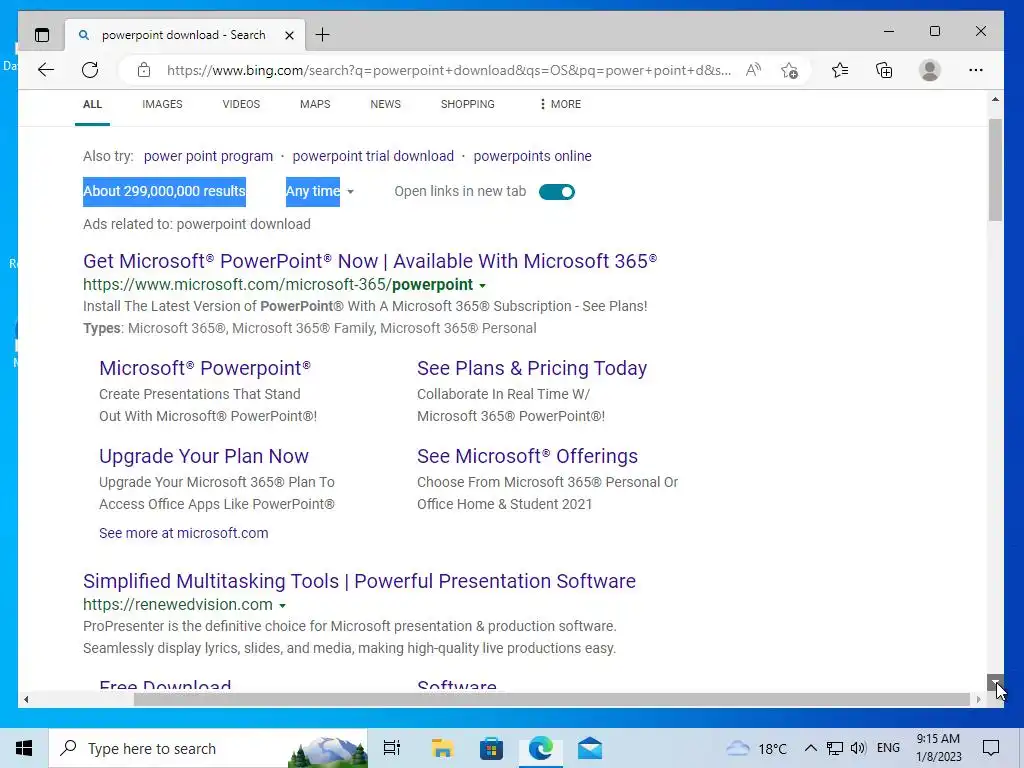1024x768 pixels.
Task: Switch to the MAPS tab
Action: pyautogui.click(x=315, y=104)
